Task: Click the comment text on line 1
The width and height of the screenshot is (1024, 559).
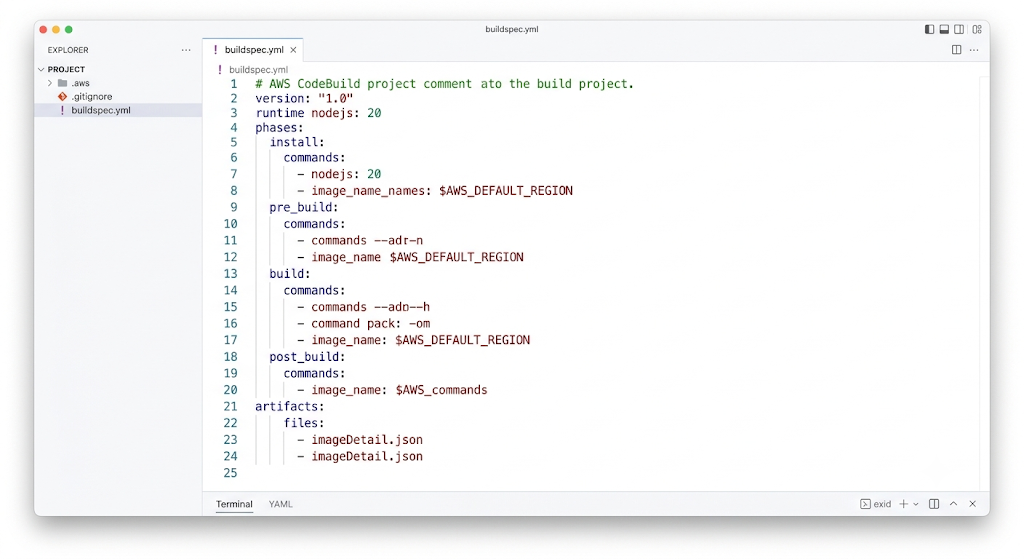Action: tap(444, 84)
